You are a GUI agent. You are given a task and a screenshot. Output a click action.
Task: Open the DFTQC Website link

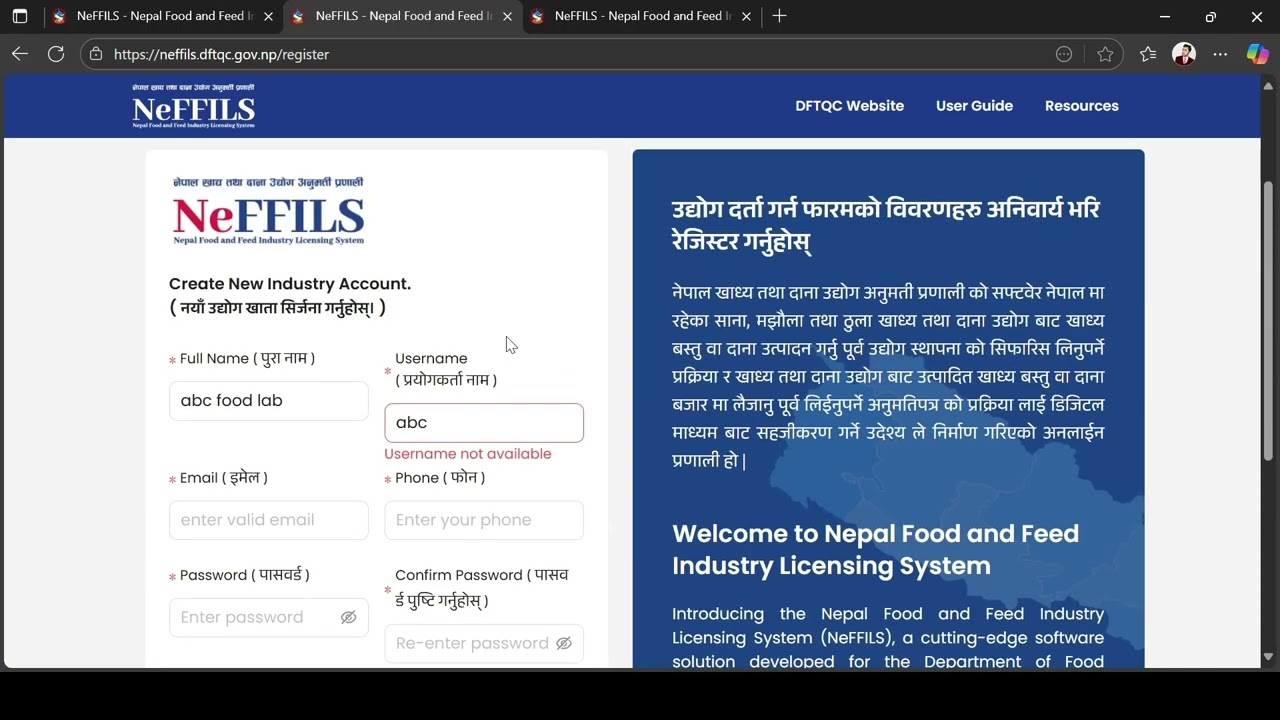pos(849,106)
